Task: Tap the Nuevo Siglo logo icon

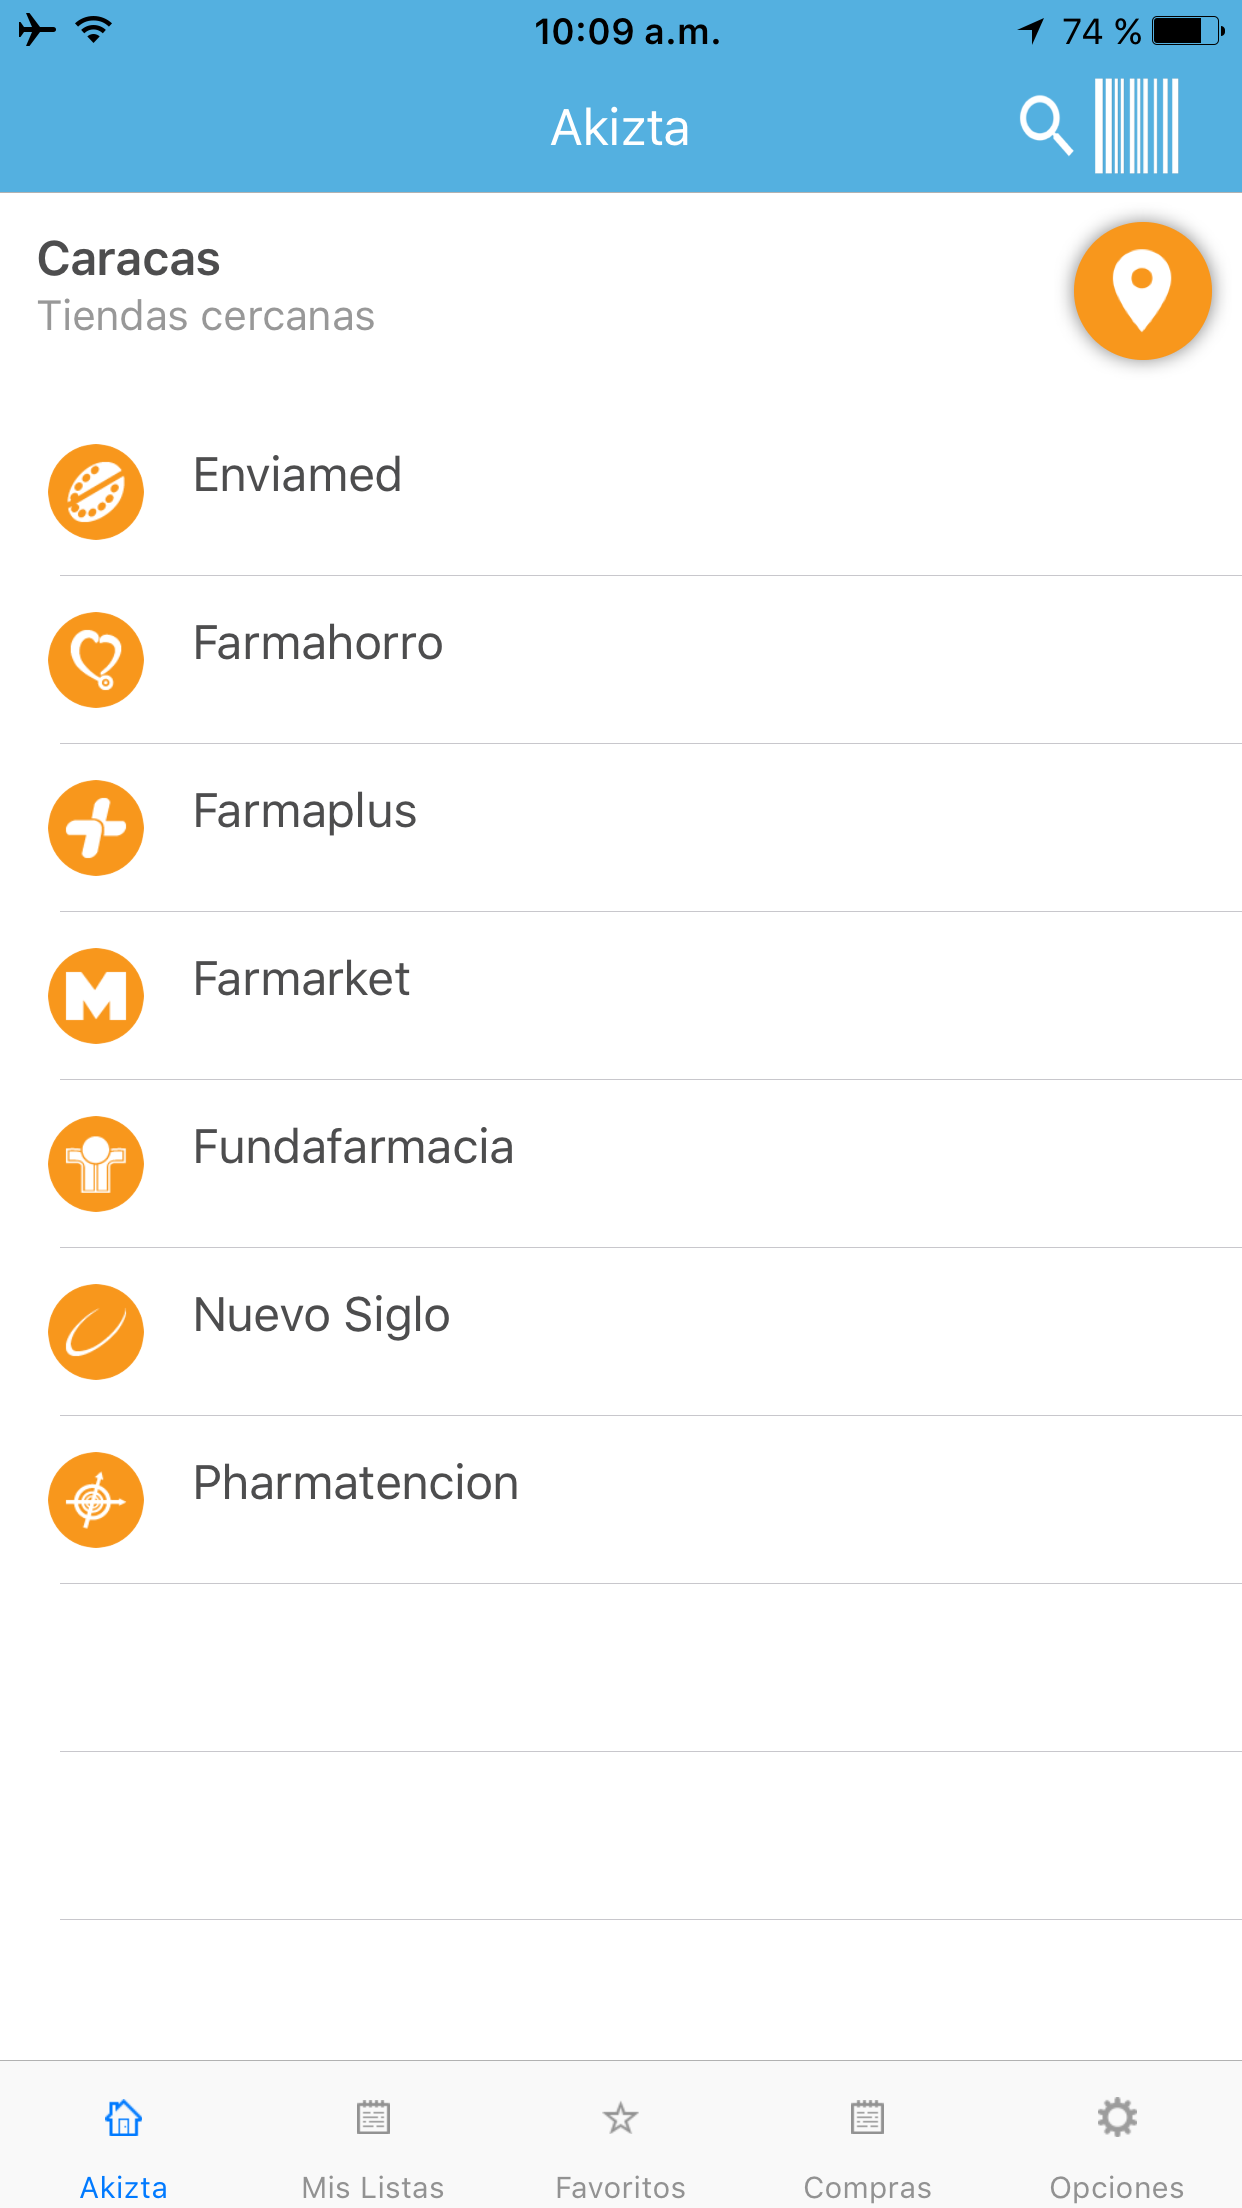Action: coord(96,1332)
